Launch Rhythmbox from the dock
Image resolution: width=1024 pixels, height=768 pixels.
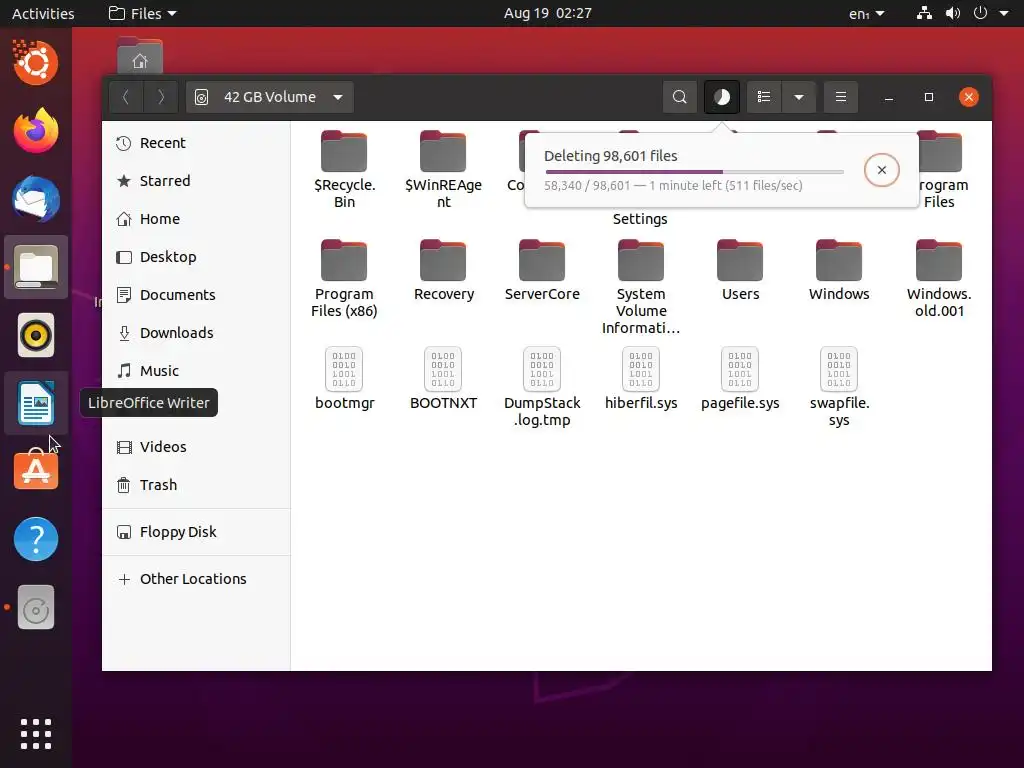36,336
